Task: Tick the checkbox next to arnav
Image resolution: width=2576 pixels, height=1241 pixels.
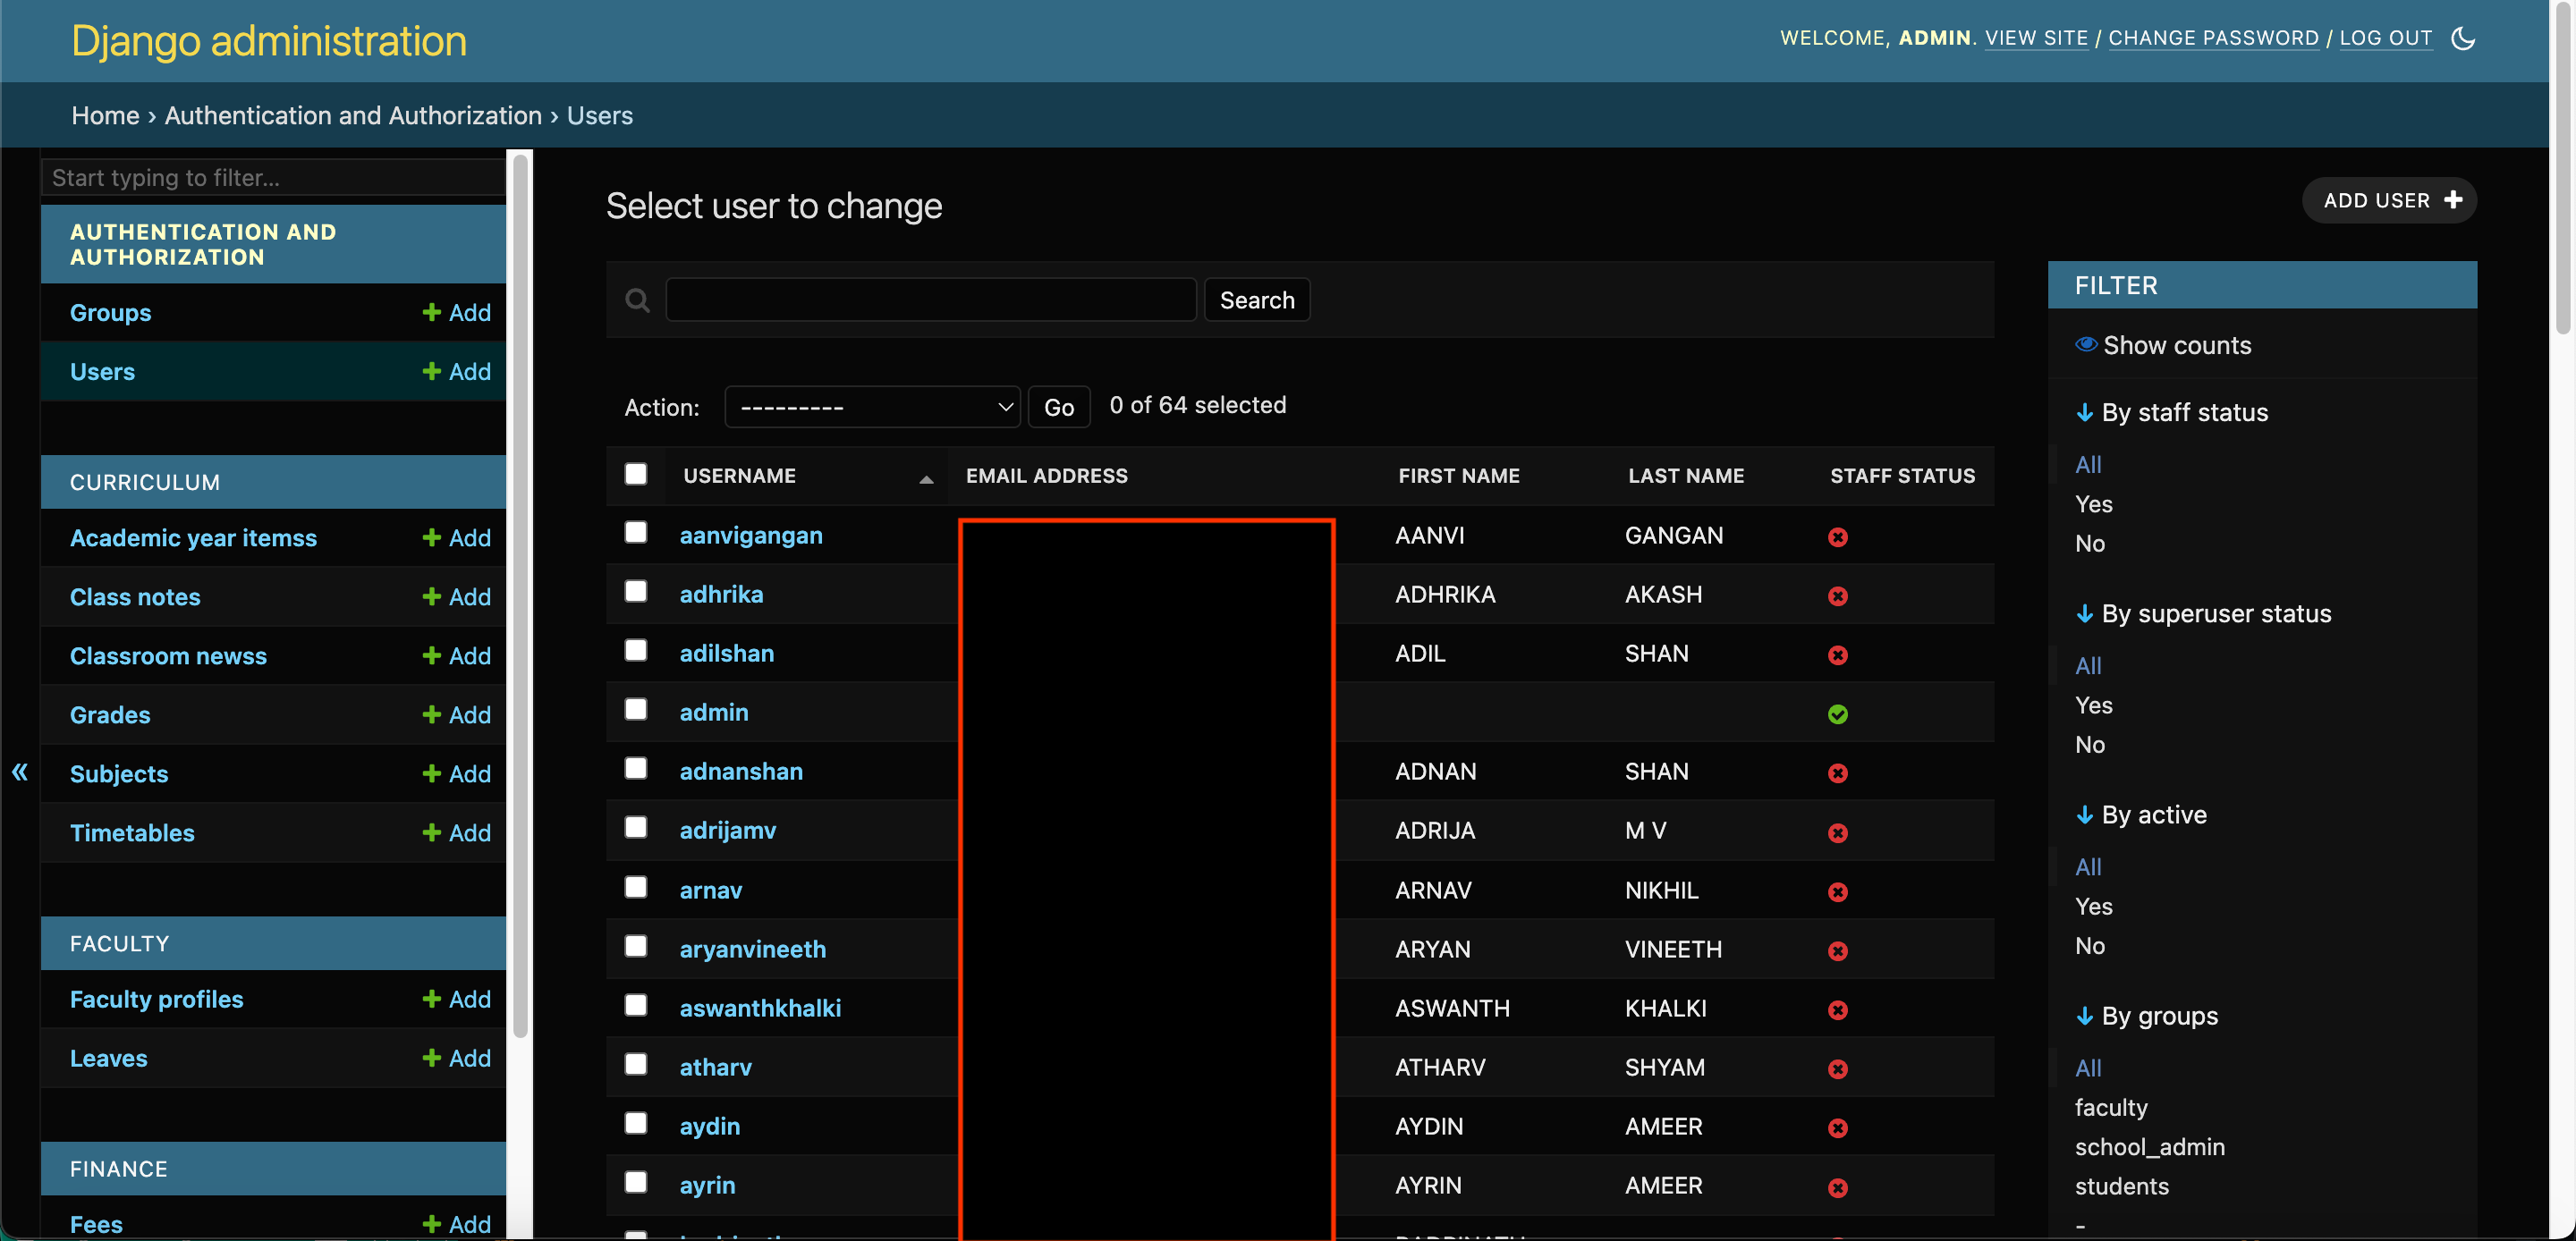Action: [636, 888]
